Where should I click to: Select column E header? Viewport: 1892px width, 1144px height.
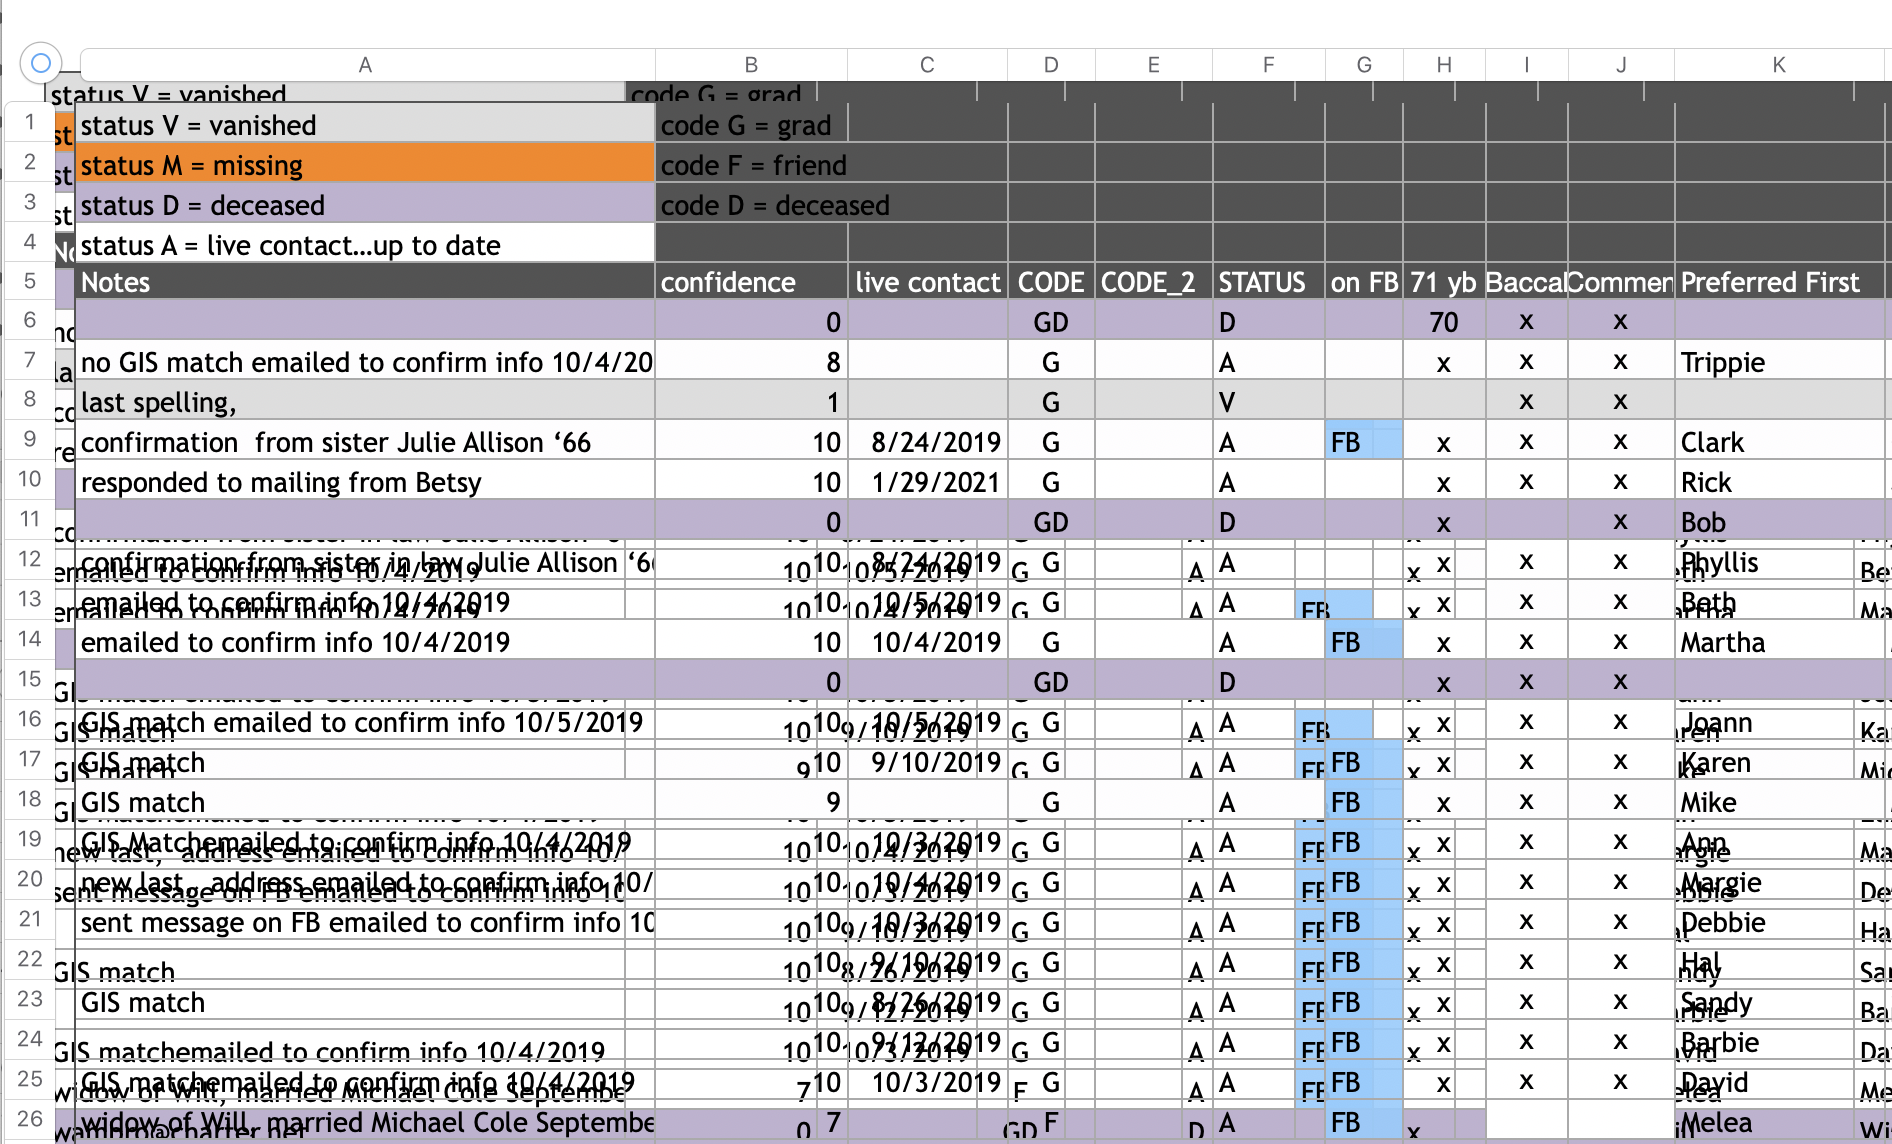click(1153, 65)
